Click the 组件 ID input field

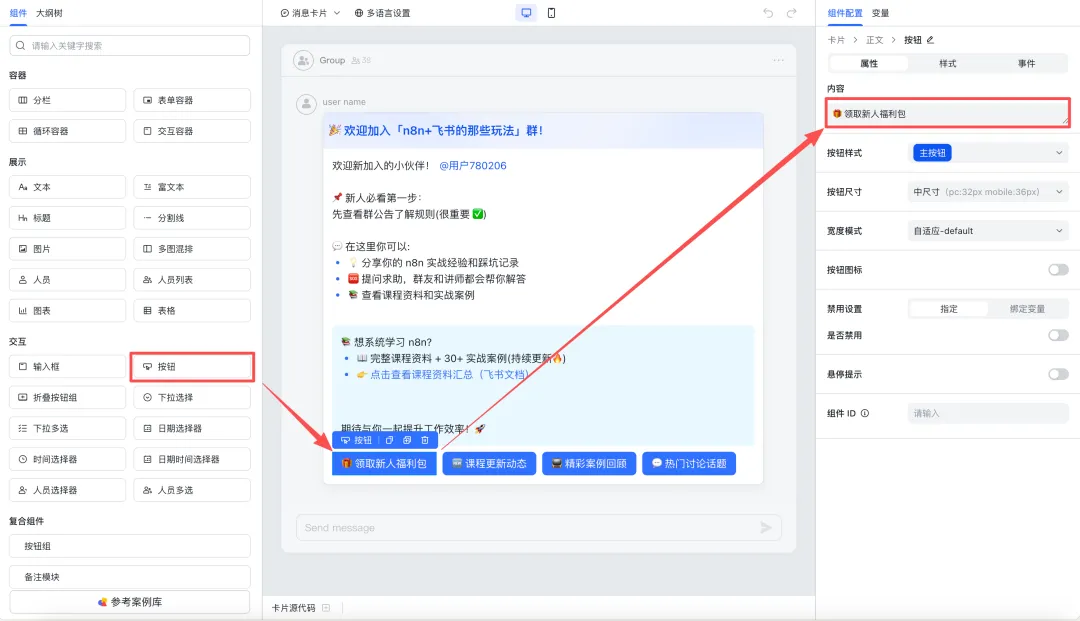(x=988, y=413)
